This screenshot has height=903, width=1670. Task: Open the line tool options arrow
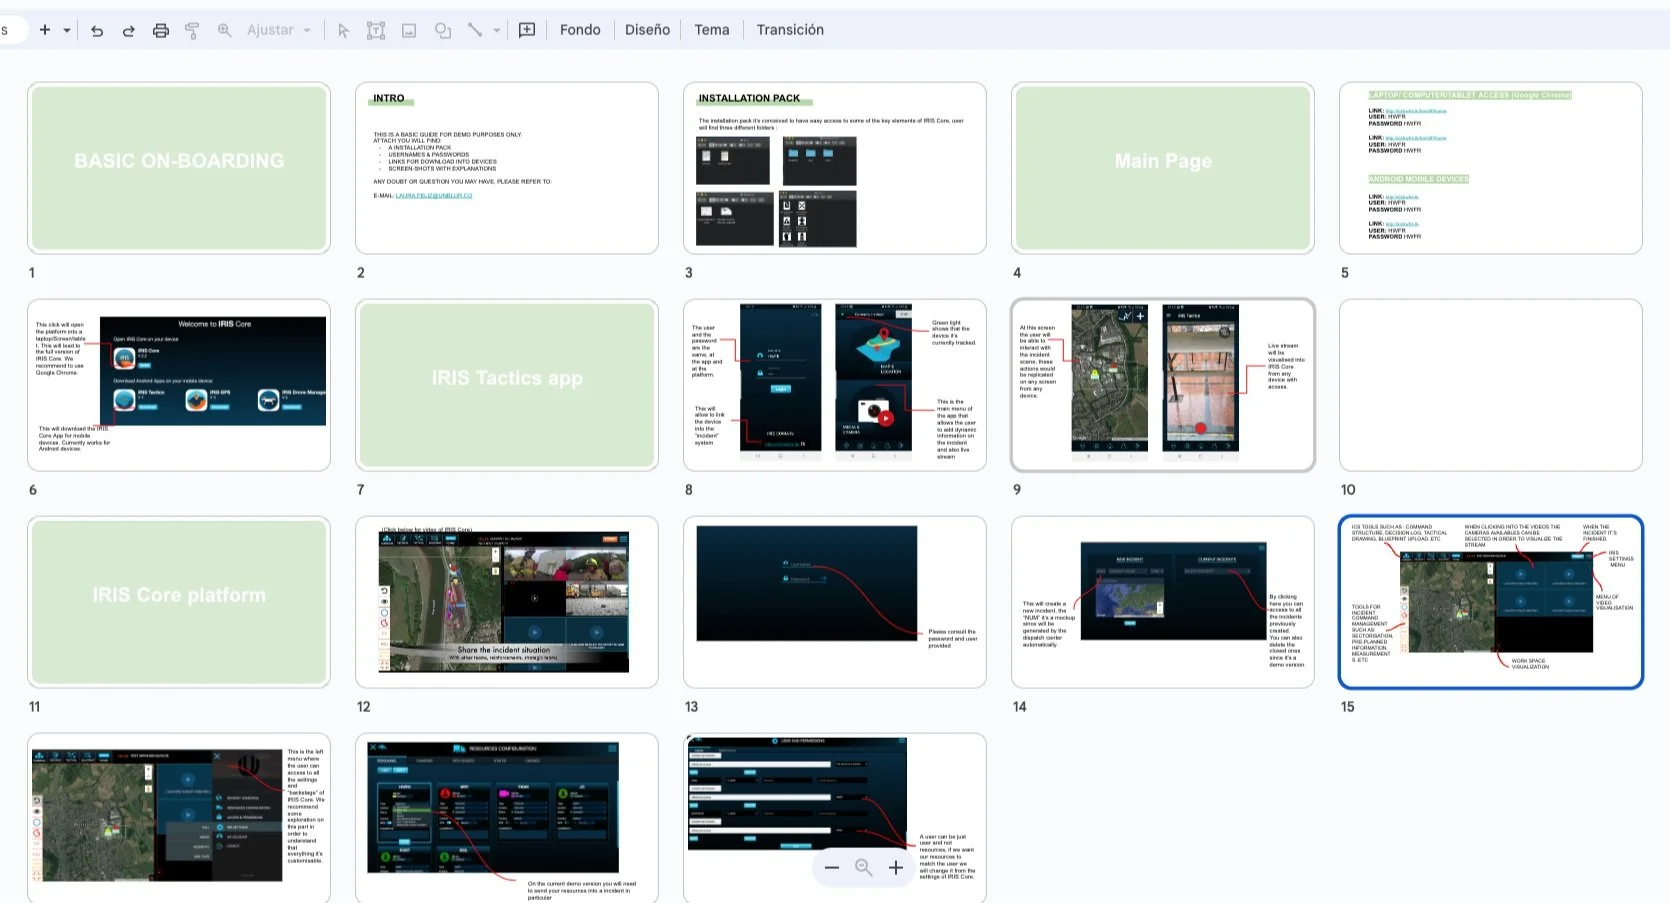[496, 30]
